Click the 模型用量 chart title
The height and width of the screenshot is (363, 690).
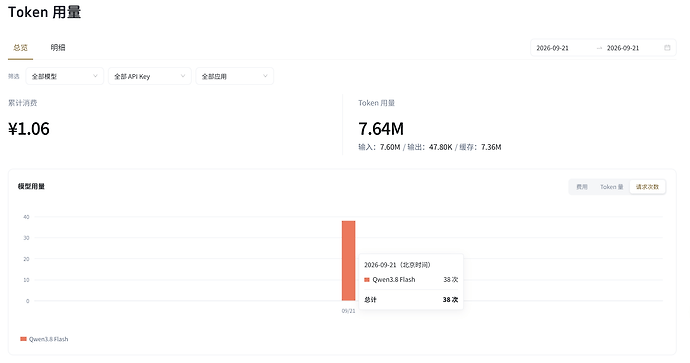tap(31, 186)
